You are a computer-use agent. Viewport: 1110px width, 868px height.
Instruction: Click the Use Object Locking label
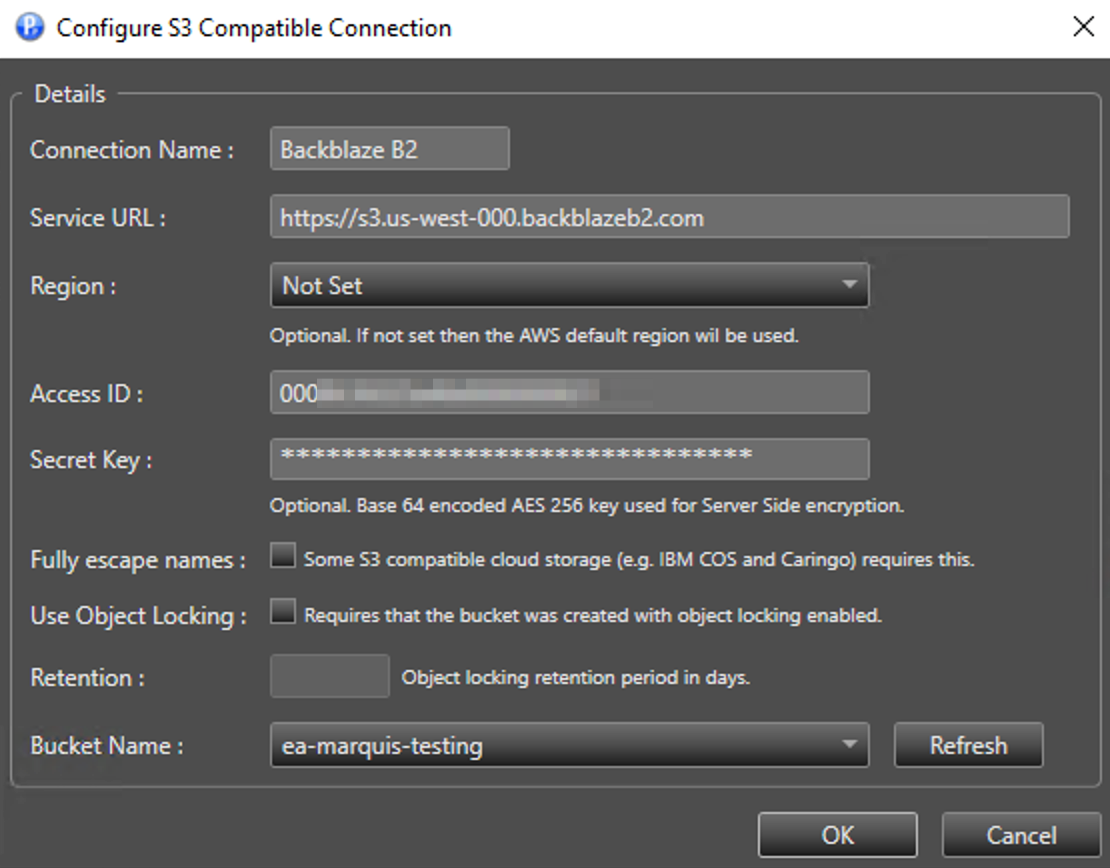tap(138, 616)
